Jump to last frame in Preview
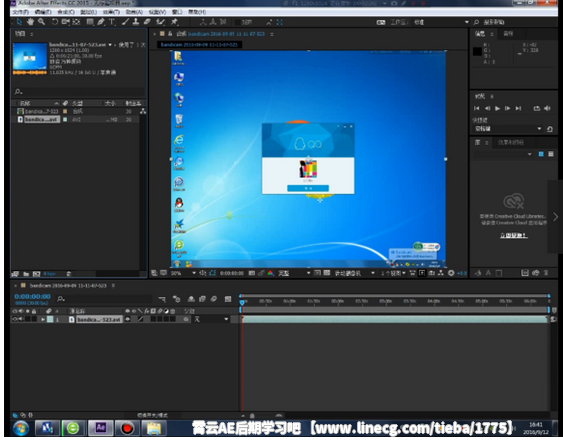This screenshot has height=447, width=563. 518,108
